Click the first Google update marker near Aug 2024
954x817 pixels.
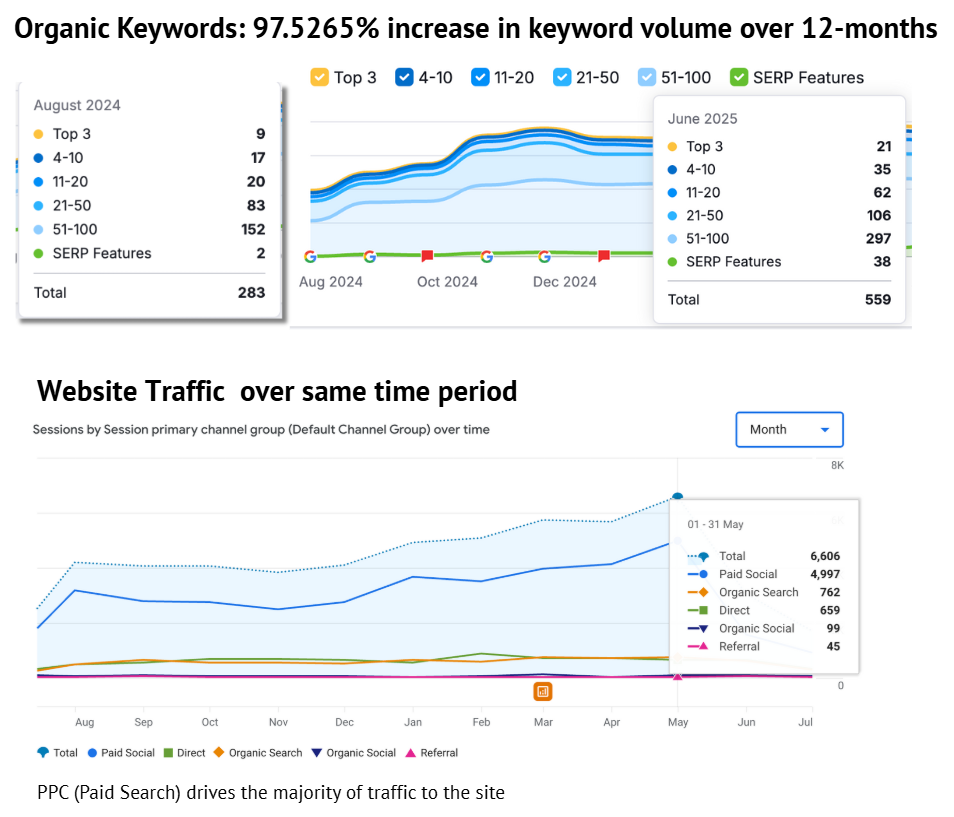click(310, 257)
